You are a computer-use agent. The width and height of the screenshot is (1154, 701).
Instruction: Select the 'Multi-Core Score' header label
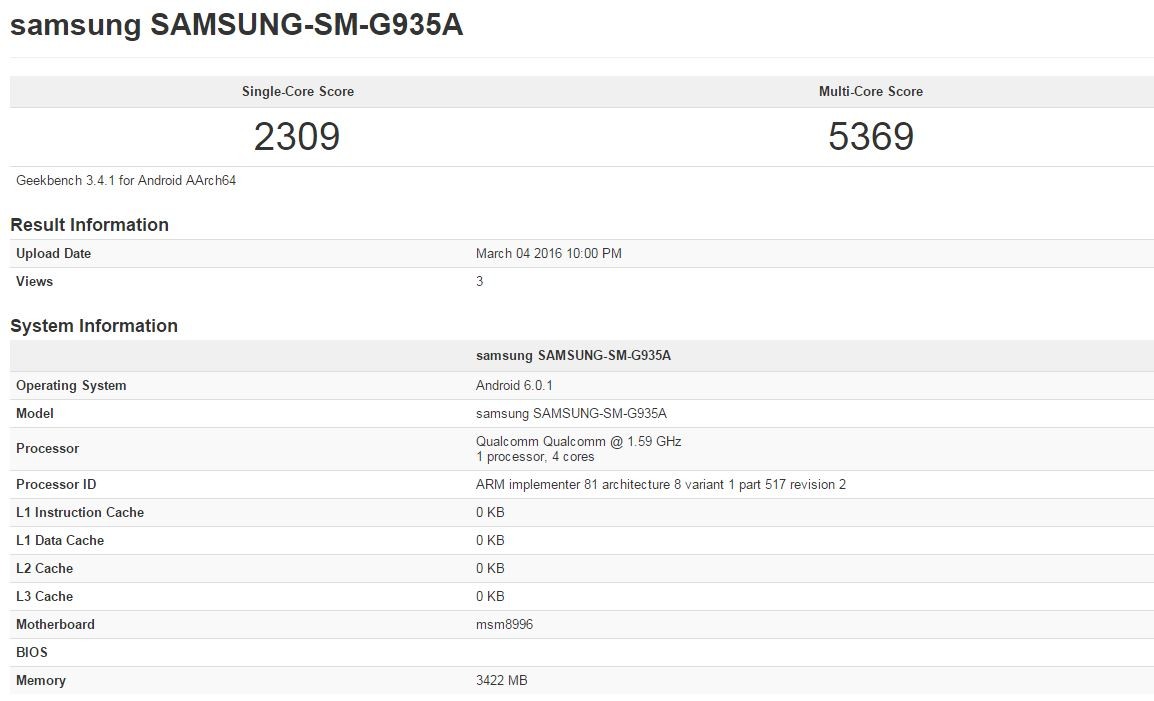(x=871, y=91)
